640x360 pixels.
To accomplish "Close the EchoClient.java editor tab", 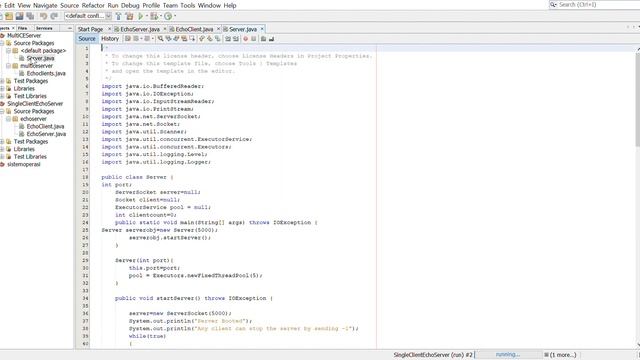I will click(x=218, y=29).
